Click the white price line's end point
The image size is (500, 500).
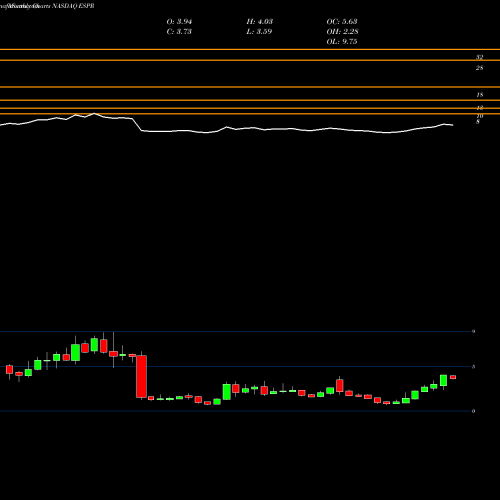coord(452,125)
